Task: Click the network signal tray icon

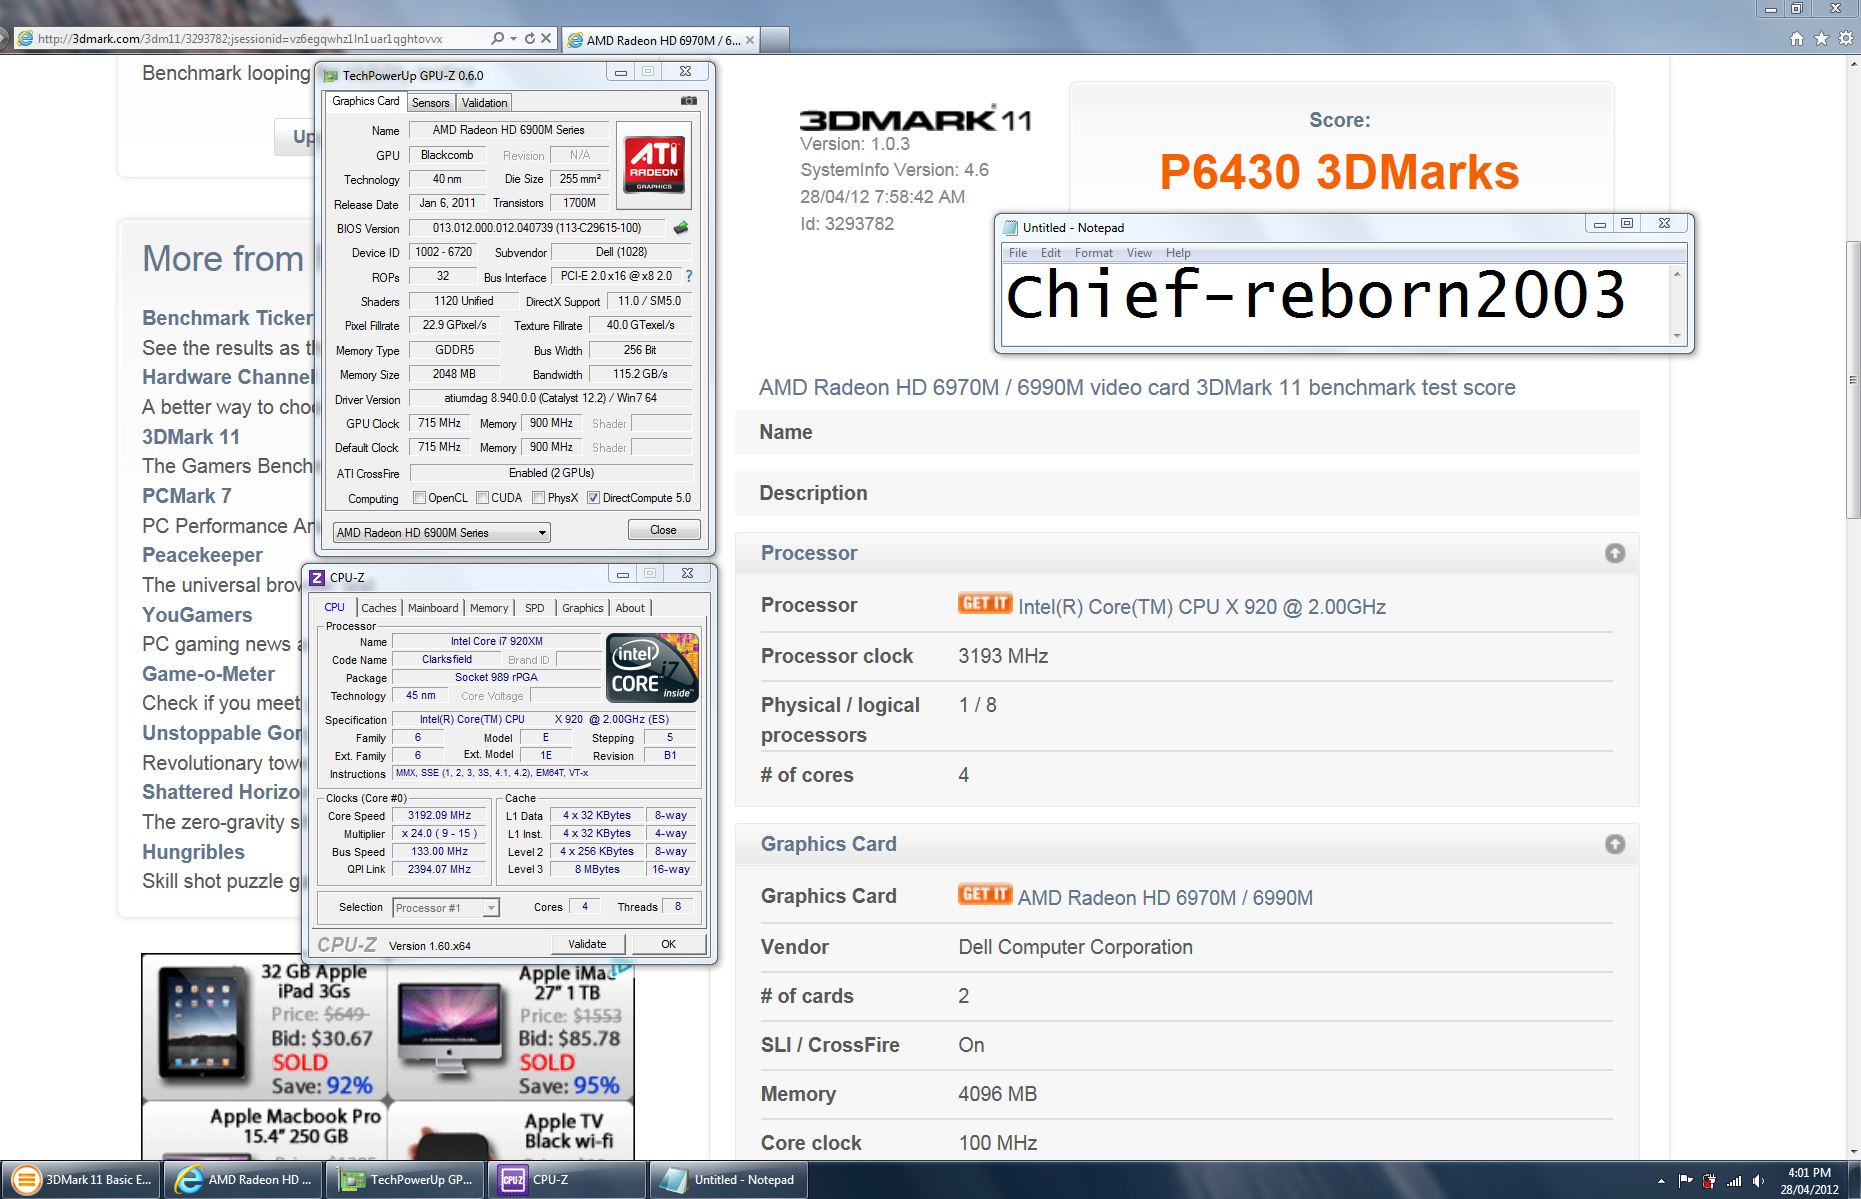Action: pos(1733,1181)
